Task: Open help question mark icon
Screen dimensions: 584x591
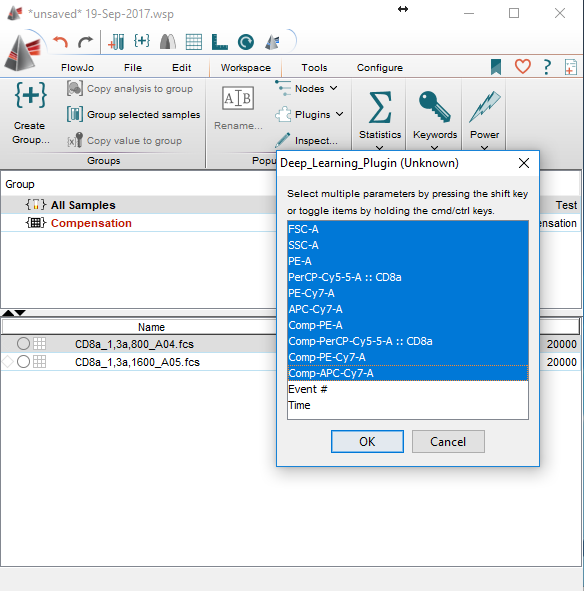Action: (x=547, y=67)
